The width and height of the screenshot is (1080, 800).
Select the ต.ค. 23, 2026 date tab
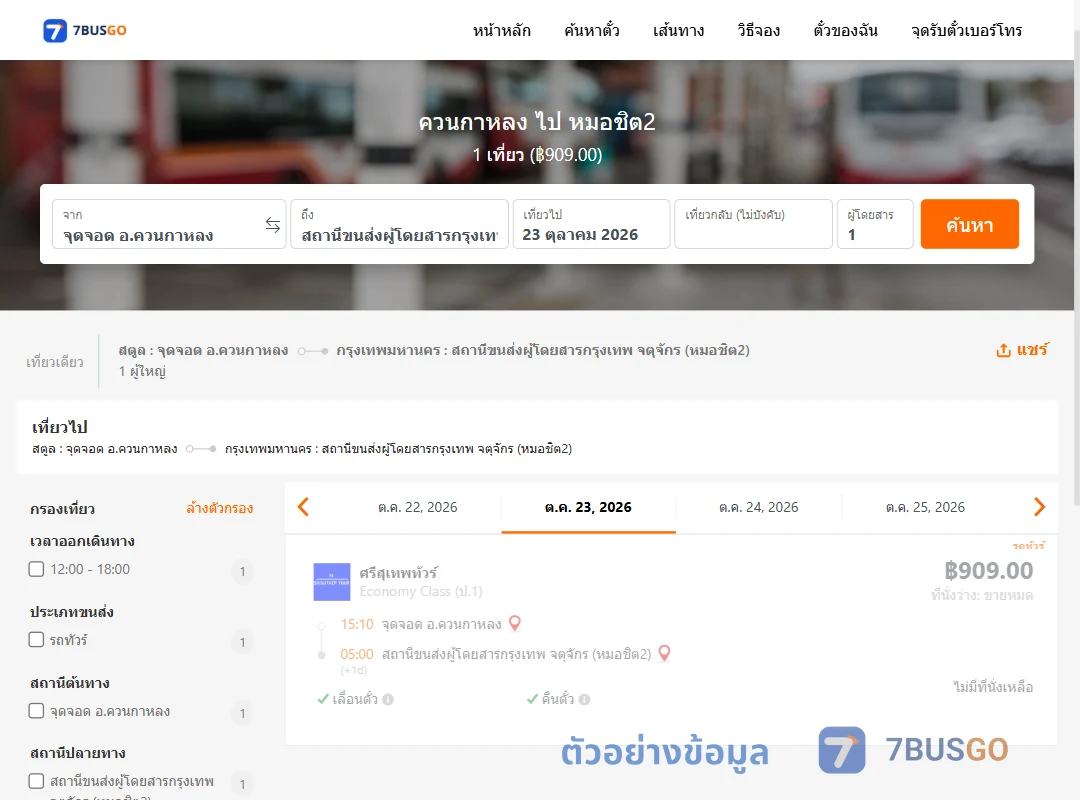[588, 508]
